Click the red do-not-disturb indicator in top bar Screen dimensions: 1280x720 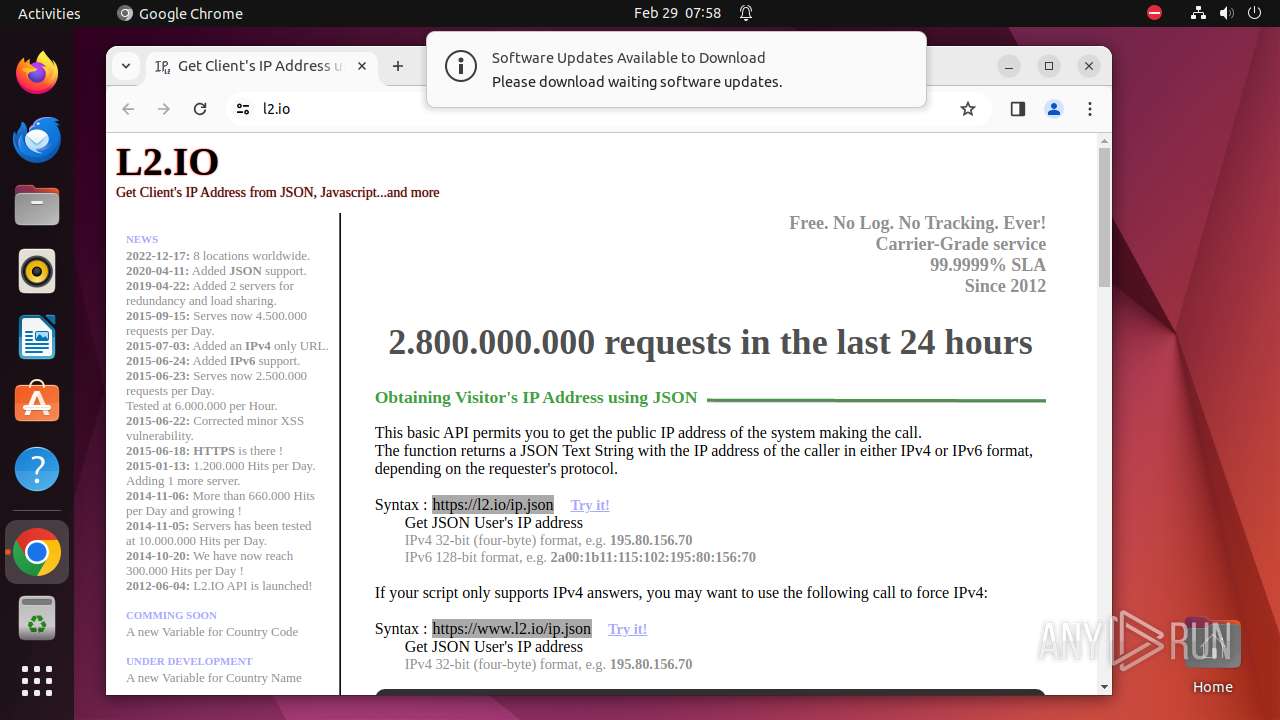[1155, 13]
